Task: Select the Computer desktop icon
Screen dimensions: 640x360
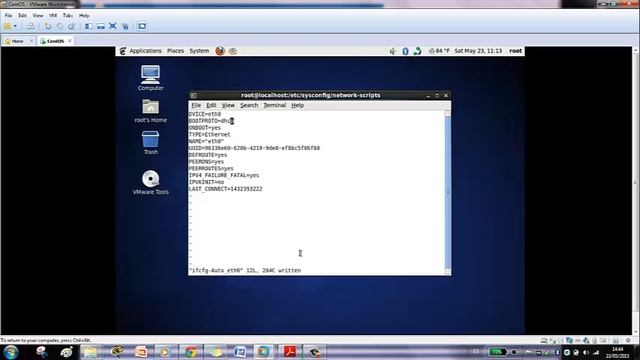Action: [150, 78]
